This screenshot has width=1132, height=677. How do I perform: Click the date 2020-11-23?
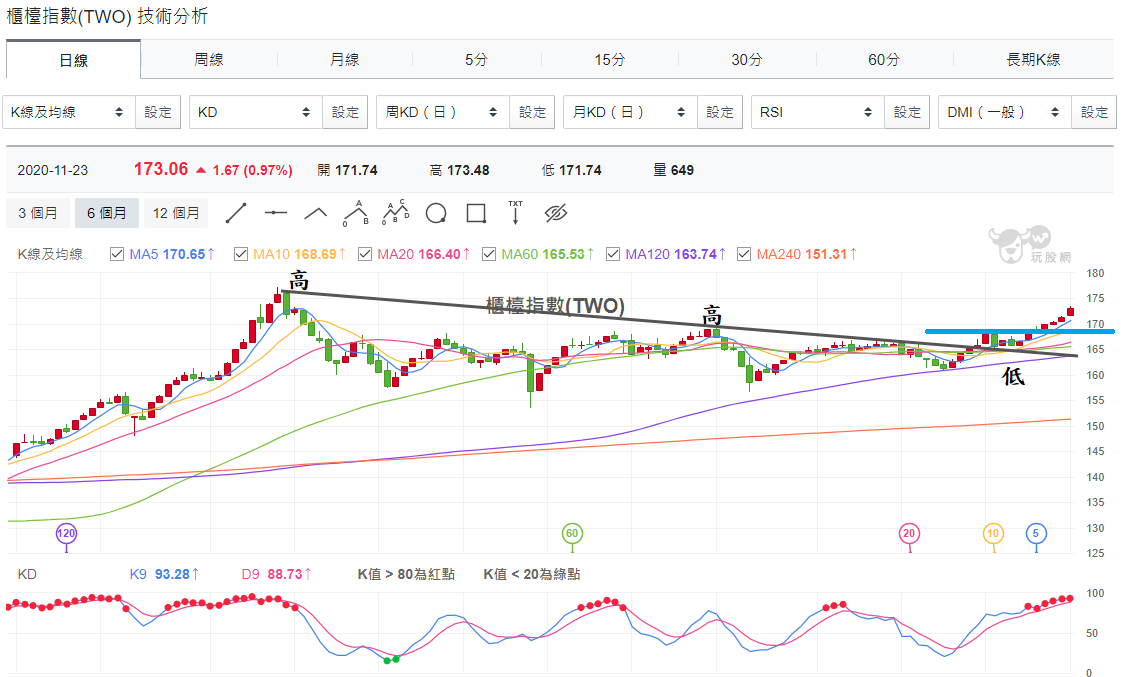[x=53, y=170]
